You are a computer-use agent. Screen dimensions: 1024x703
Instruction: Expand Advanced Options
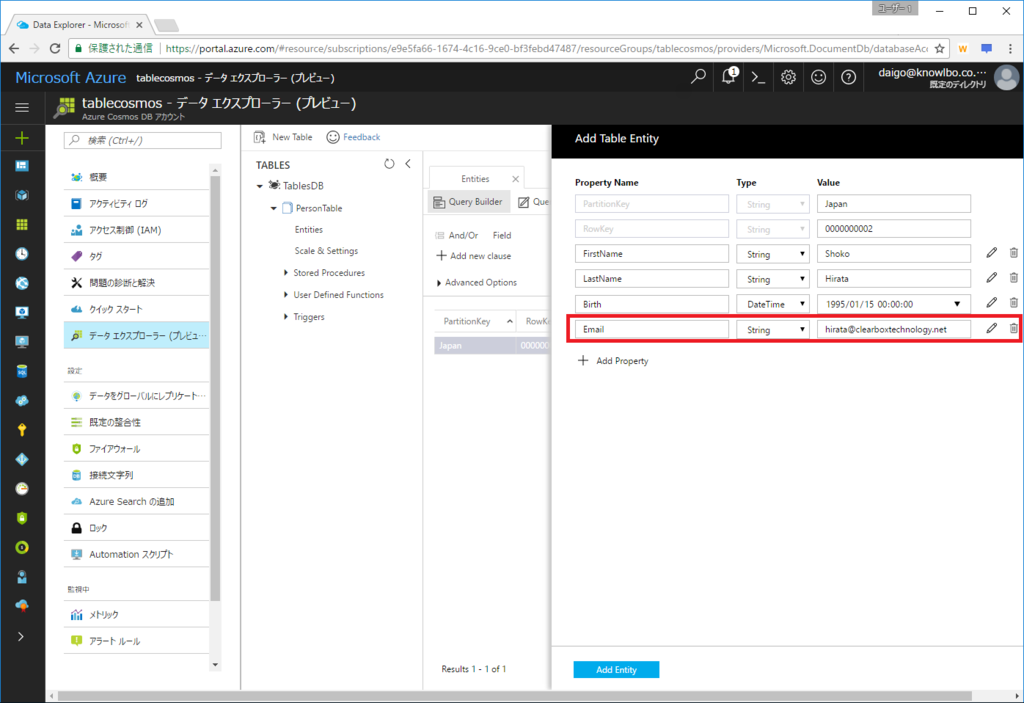tap(477, 283)
